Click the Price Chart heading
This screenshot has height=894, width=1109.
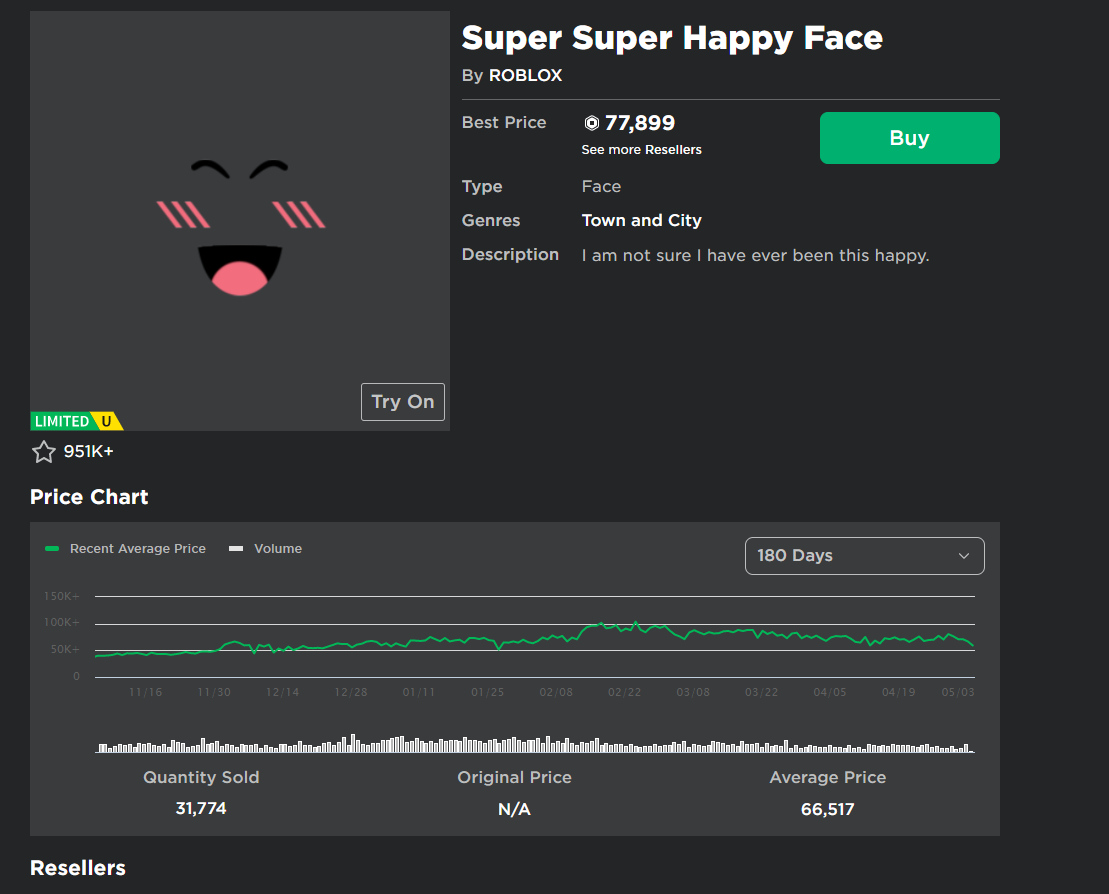point(89,497)
